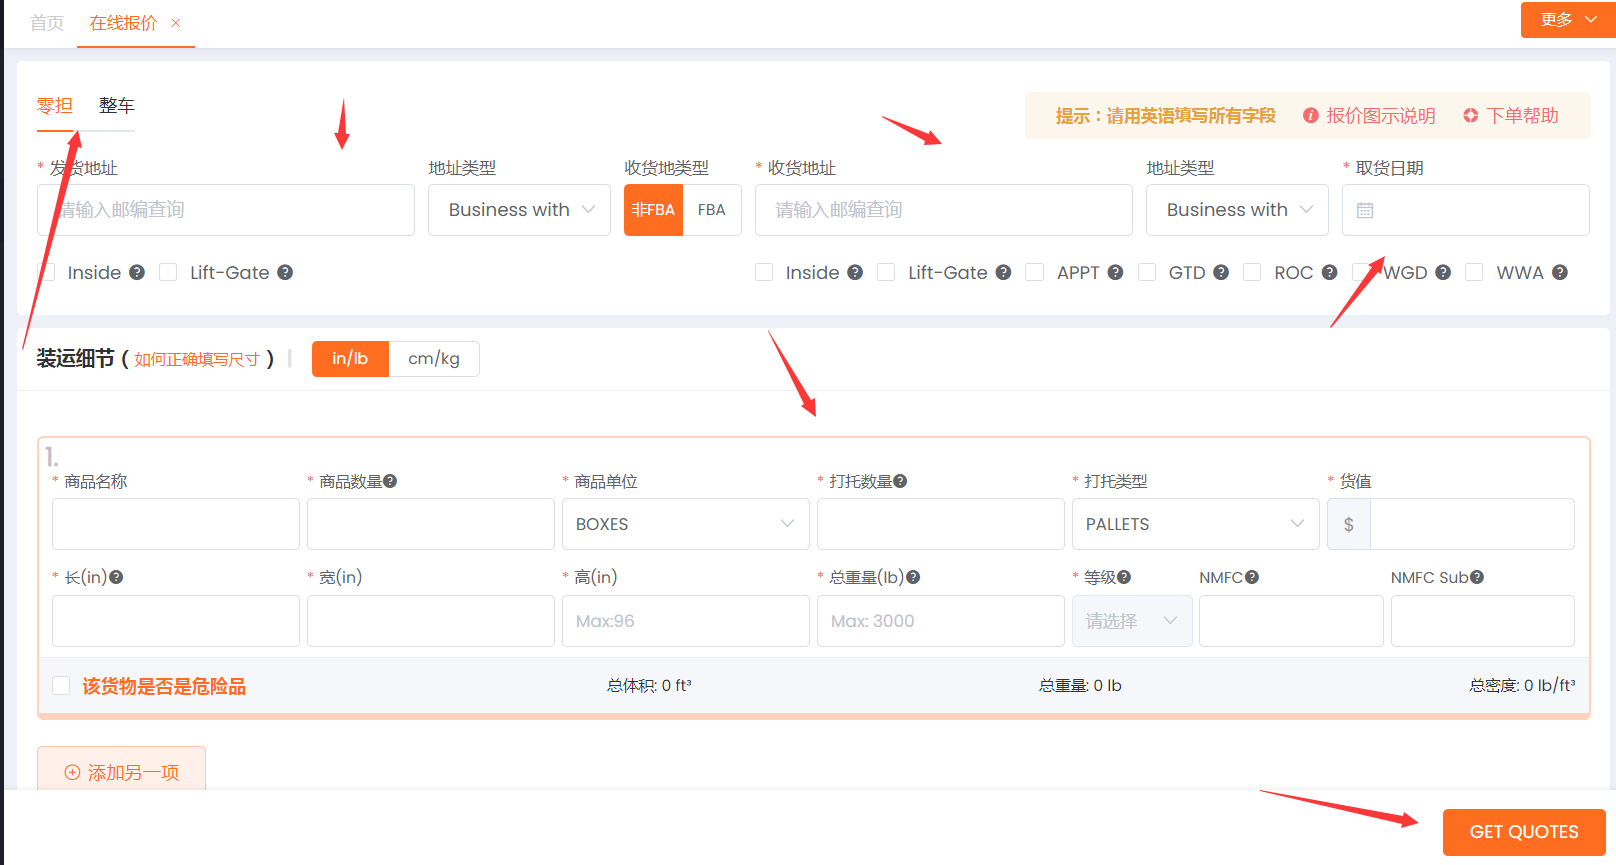Viewport: 1616px width, 865px height.
Task: Tick the destination ROC checkbox
Action: point(1252,272)
